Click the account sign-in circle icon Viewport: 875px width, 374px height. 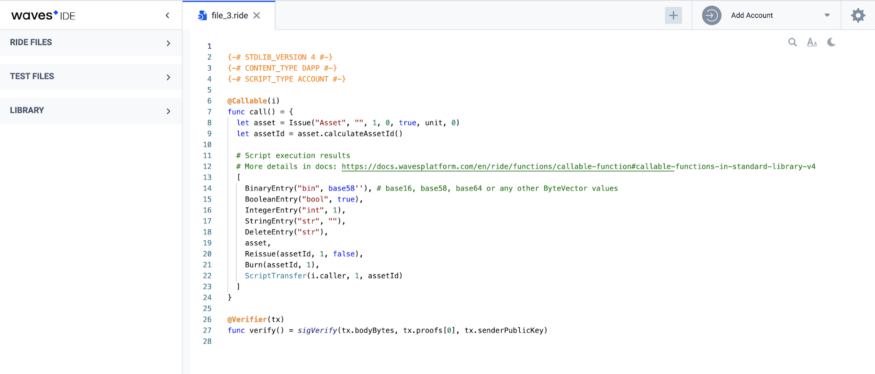[x=711, y=16]
